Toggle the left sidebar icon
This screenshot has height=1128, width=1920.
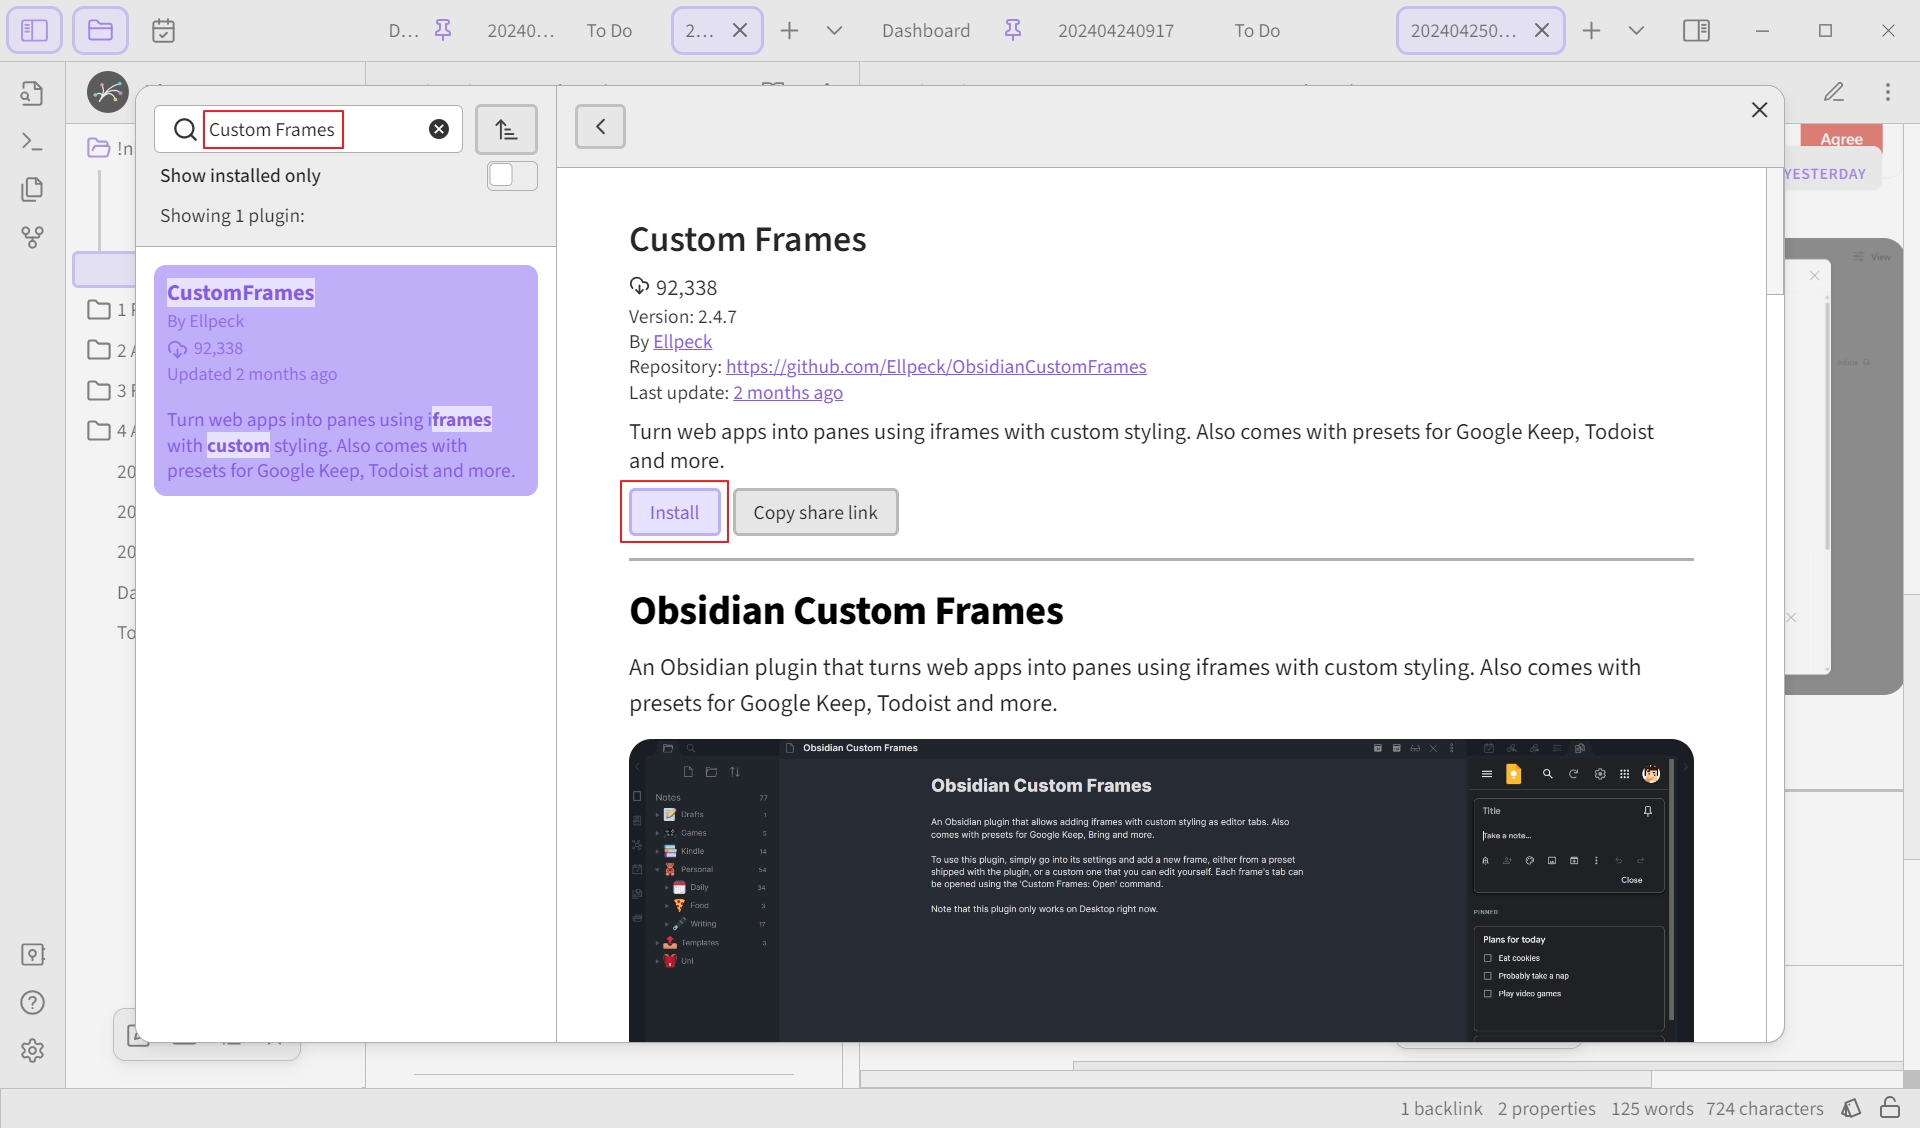click(x=34, y=30)
